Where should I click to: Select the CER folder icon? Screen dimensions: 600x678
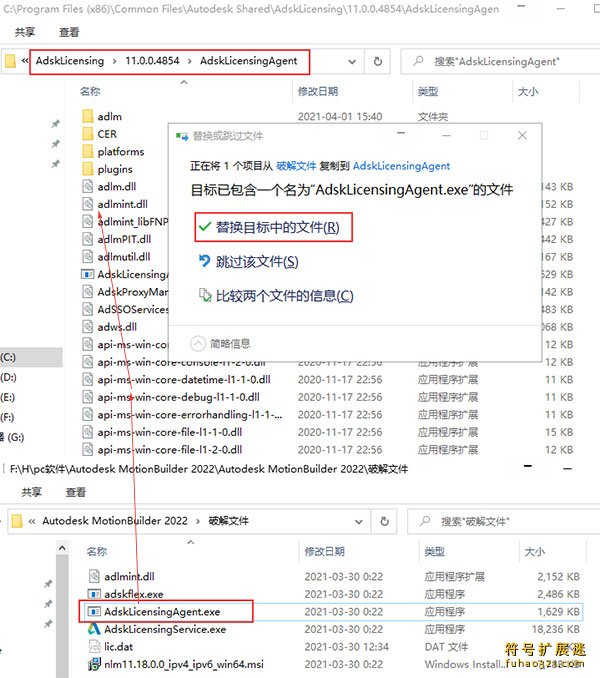[88, 134]
